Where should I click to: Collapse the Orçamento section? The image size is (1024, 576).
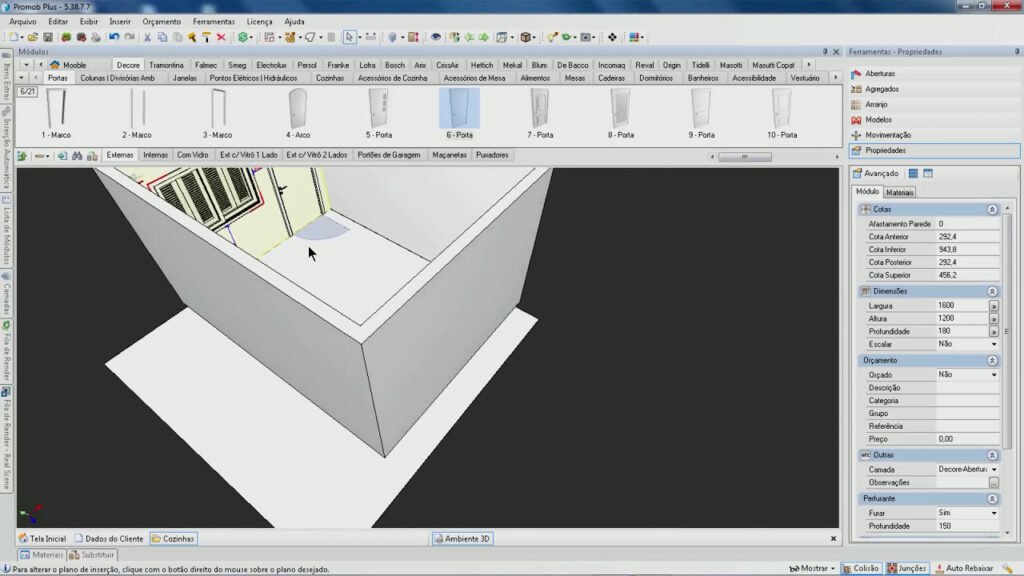tap(992, 360)
